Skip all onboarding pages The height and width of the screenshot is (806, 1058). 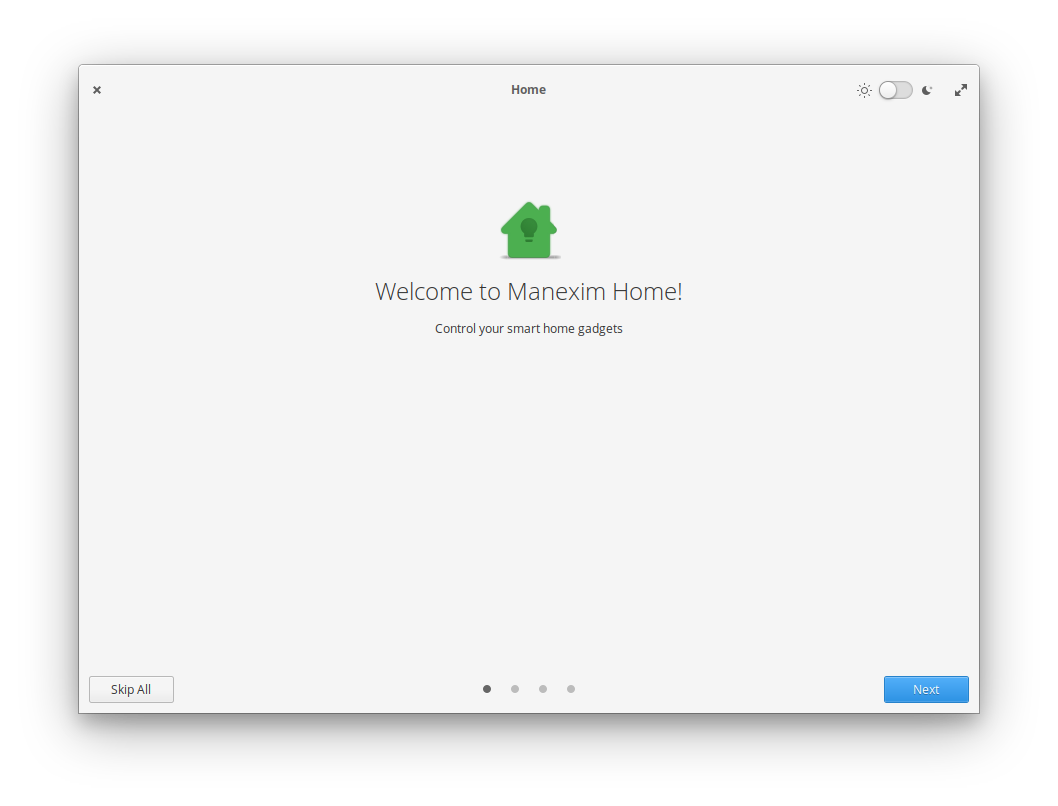[x=132, y=689]
